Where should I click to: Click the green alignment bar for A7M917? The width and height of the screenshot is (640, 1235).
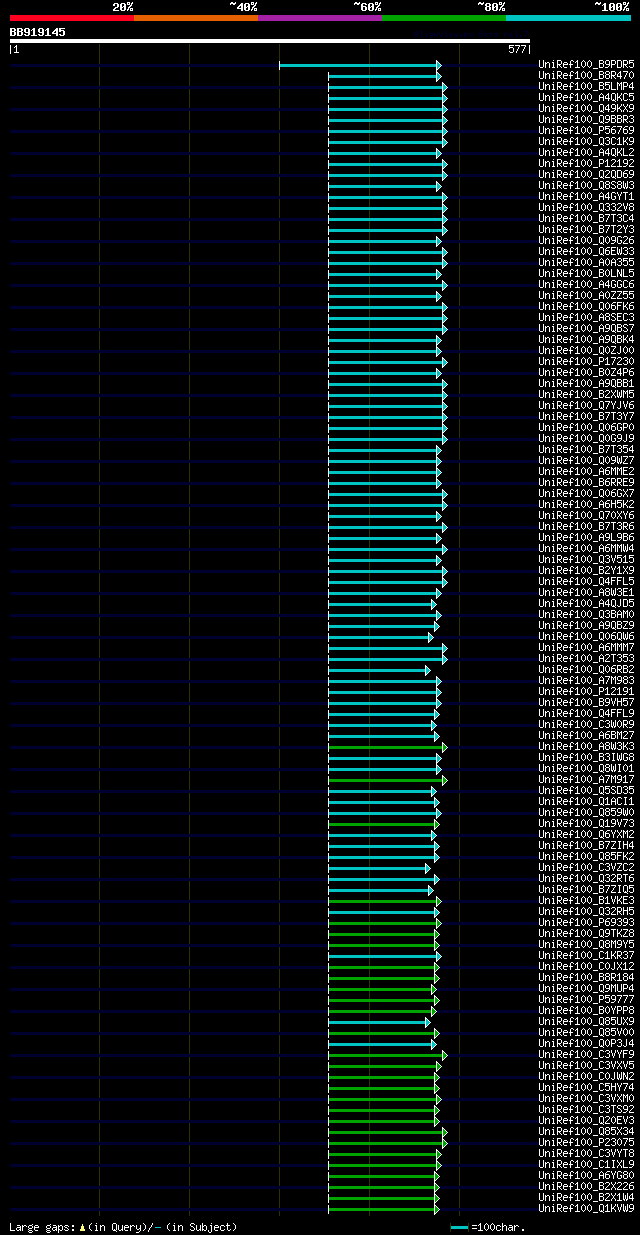[x=388, y=780]
